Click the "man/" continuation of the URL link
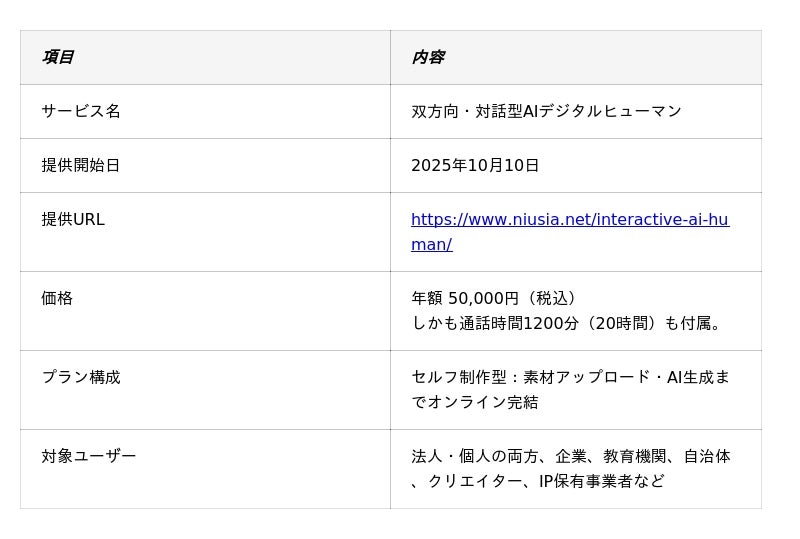Screen dimensions: 800x539 [431, 245]
